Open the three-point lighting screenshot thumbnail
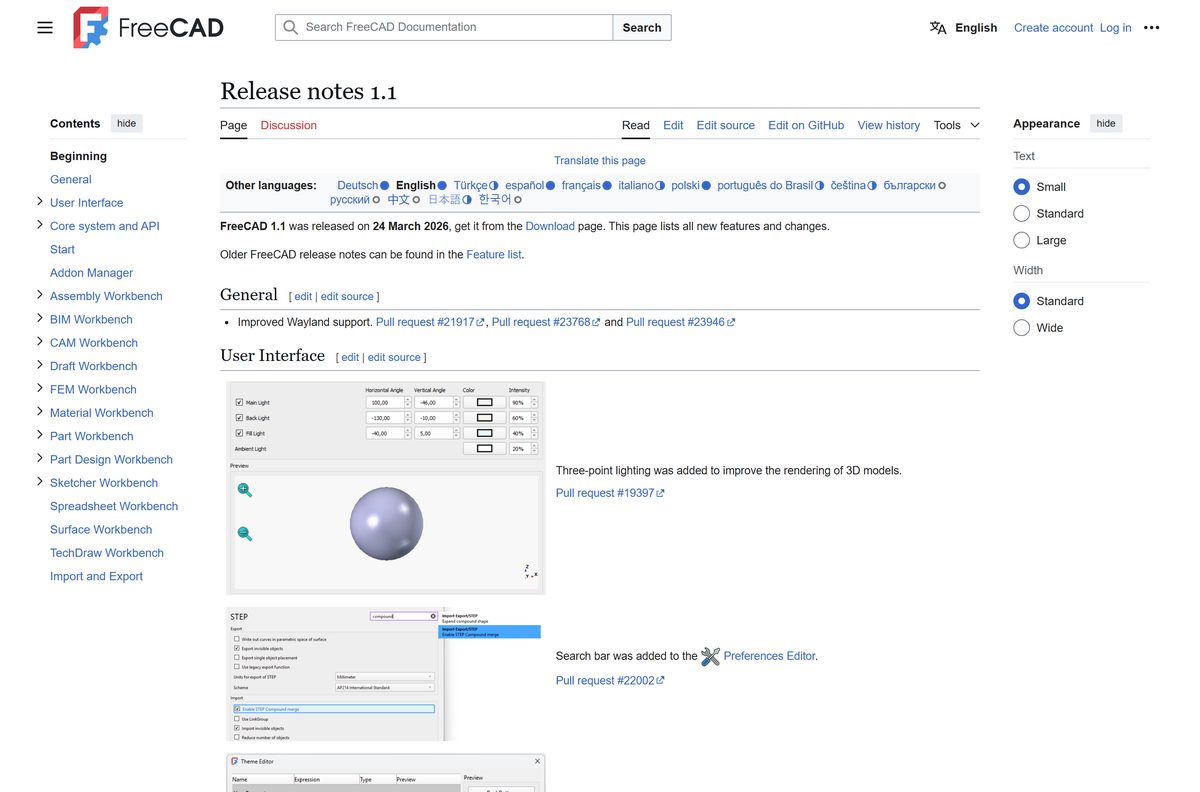1200x792 pixels. pyautogui.click(x=385, y=488)
